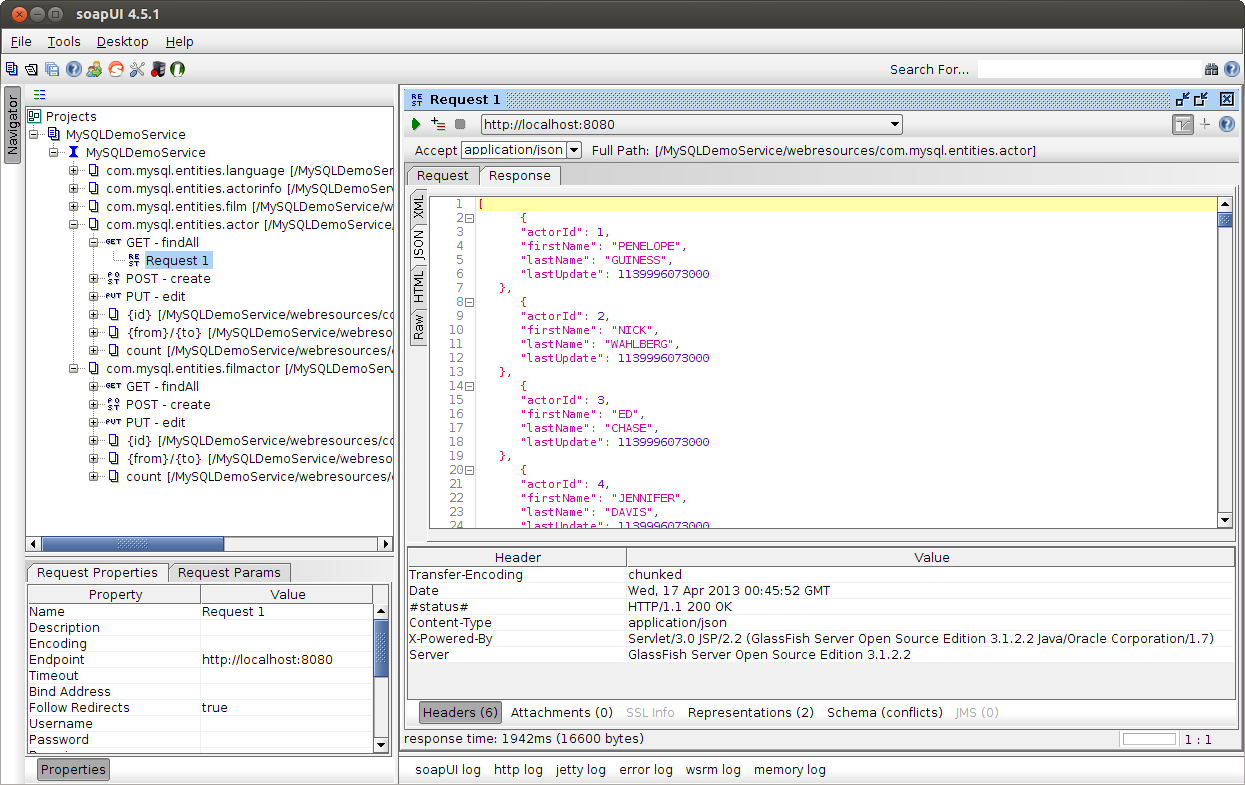This screenshot has width=1245, height=785.
Task: Toggle the Navigator side panel tab
Action: tap(13, 124)
